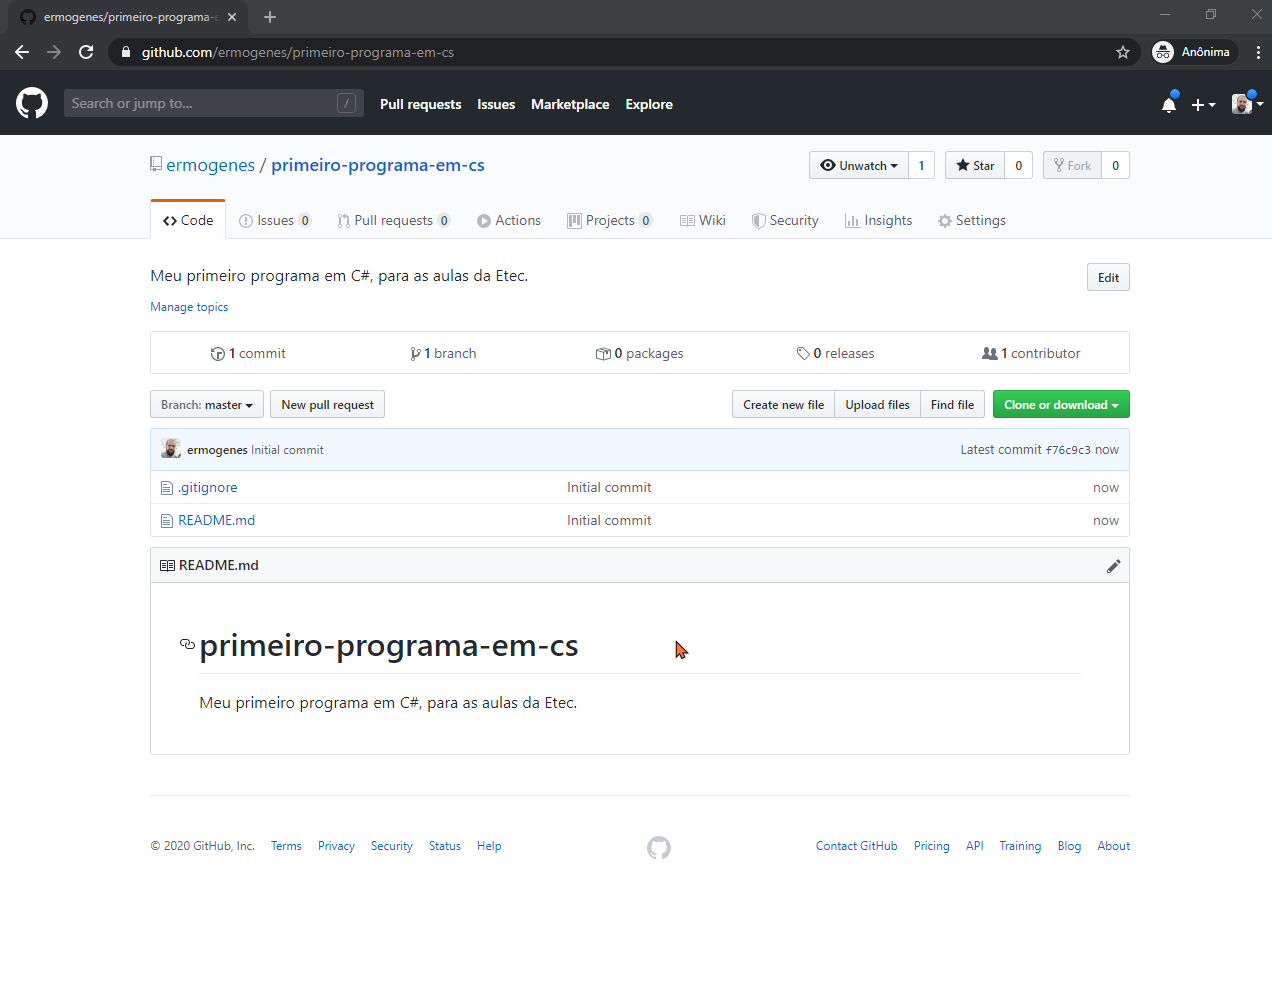Screen dimensions: 1272x984
Task: Expand the Clone or download dropdown
Action: [1061, 404]
